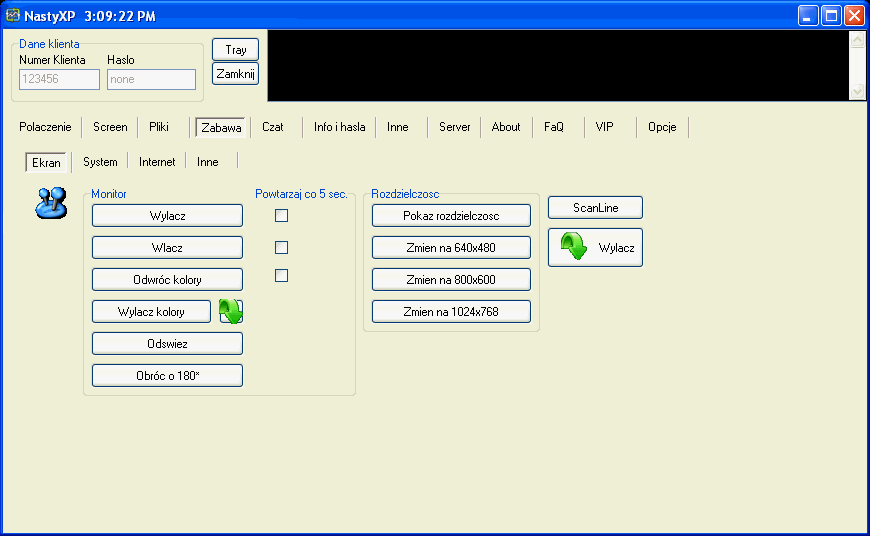Screen dimensions: 870x536
Task: Switch to the Server tab
Action: [x=454, y=127]
